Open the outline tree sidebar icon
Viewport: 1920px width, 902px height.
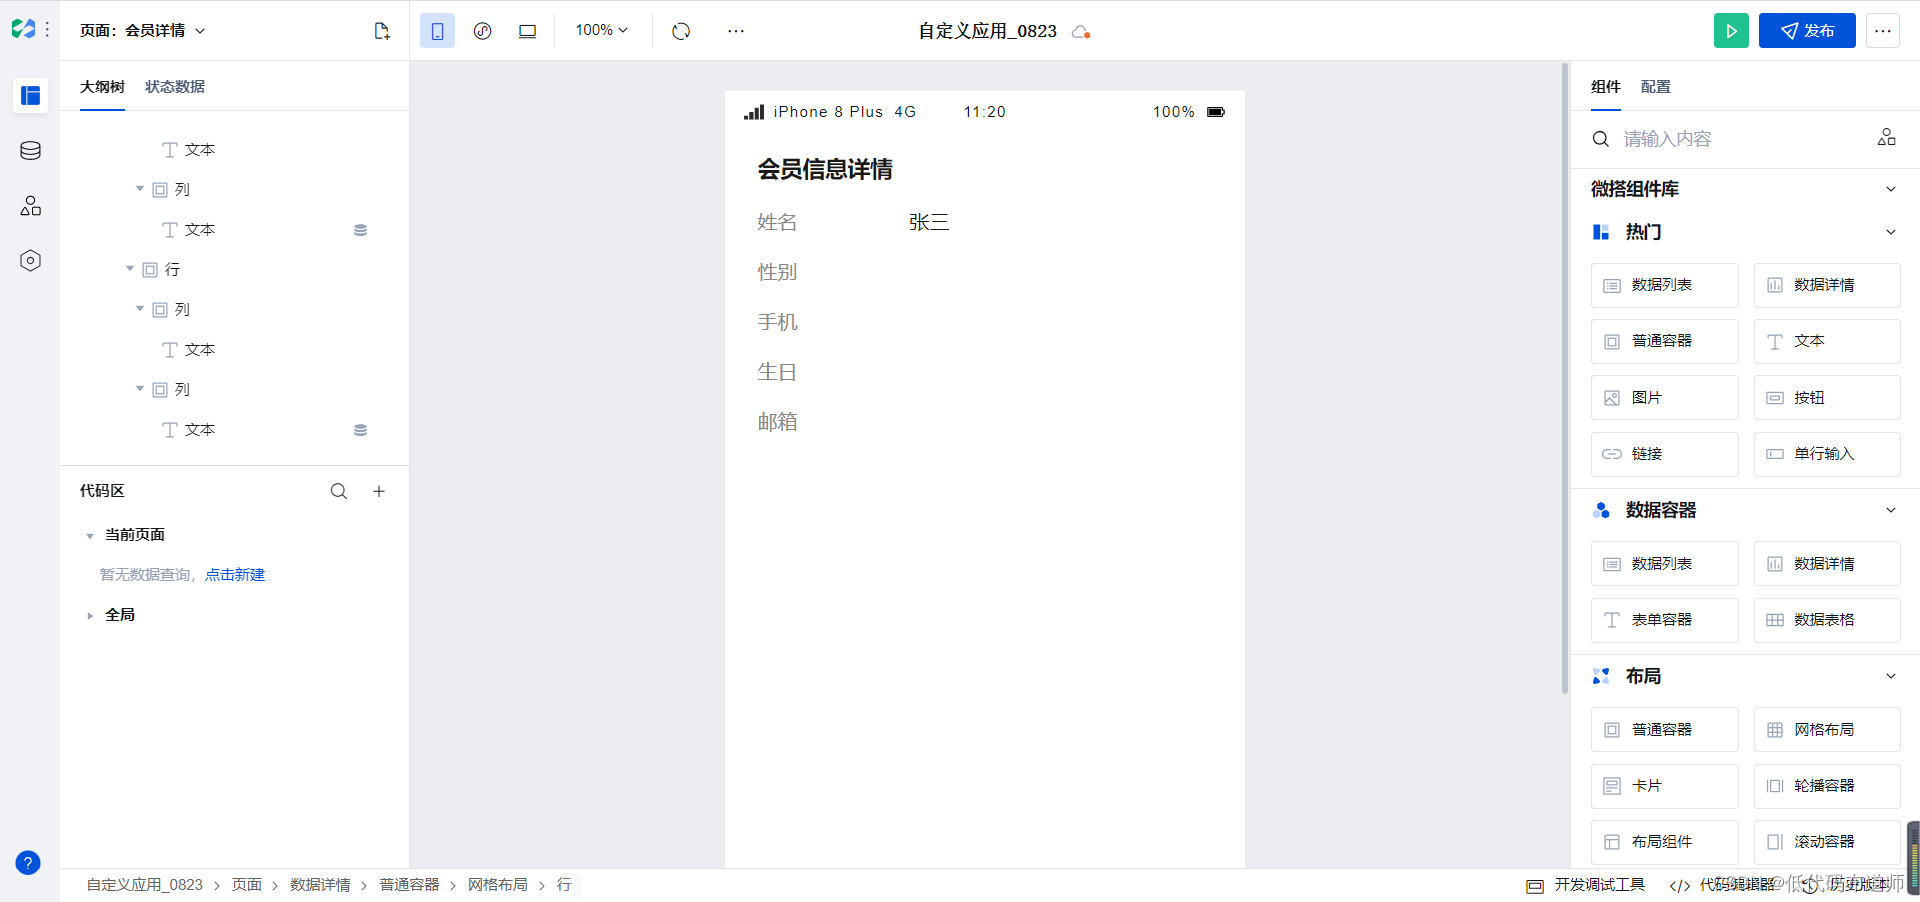[31, 96]
